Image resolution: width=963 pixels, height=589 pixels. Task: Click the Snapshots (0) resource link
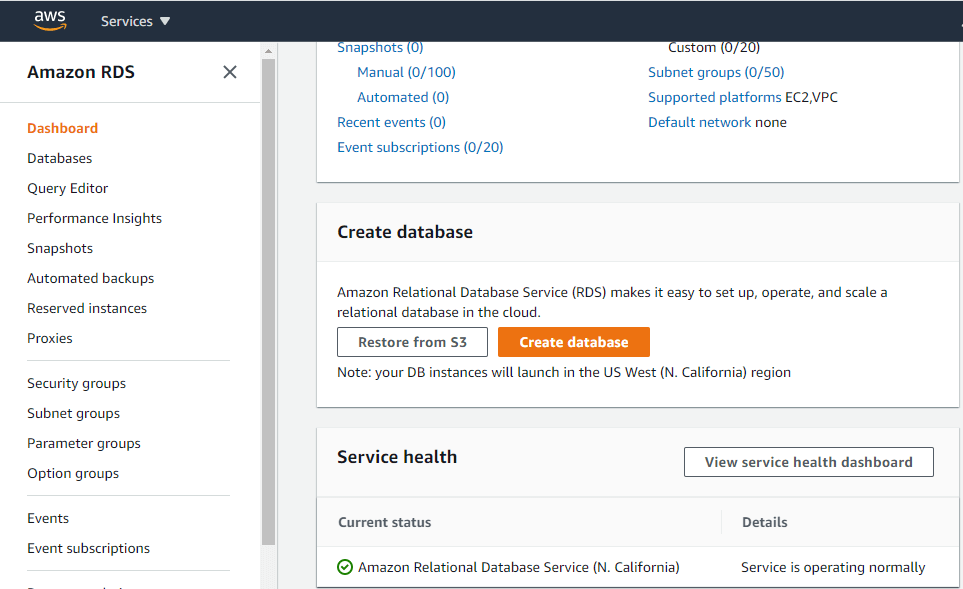380,47
